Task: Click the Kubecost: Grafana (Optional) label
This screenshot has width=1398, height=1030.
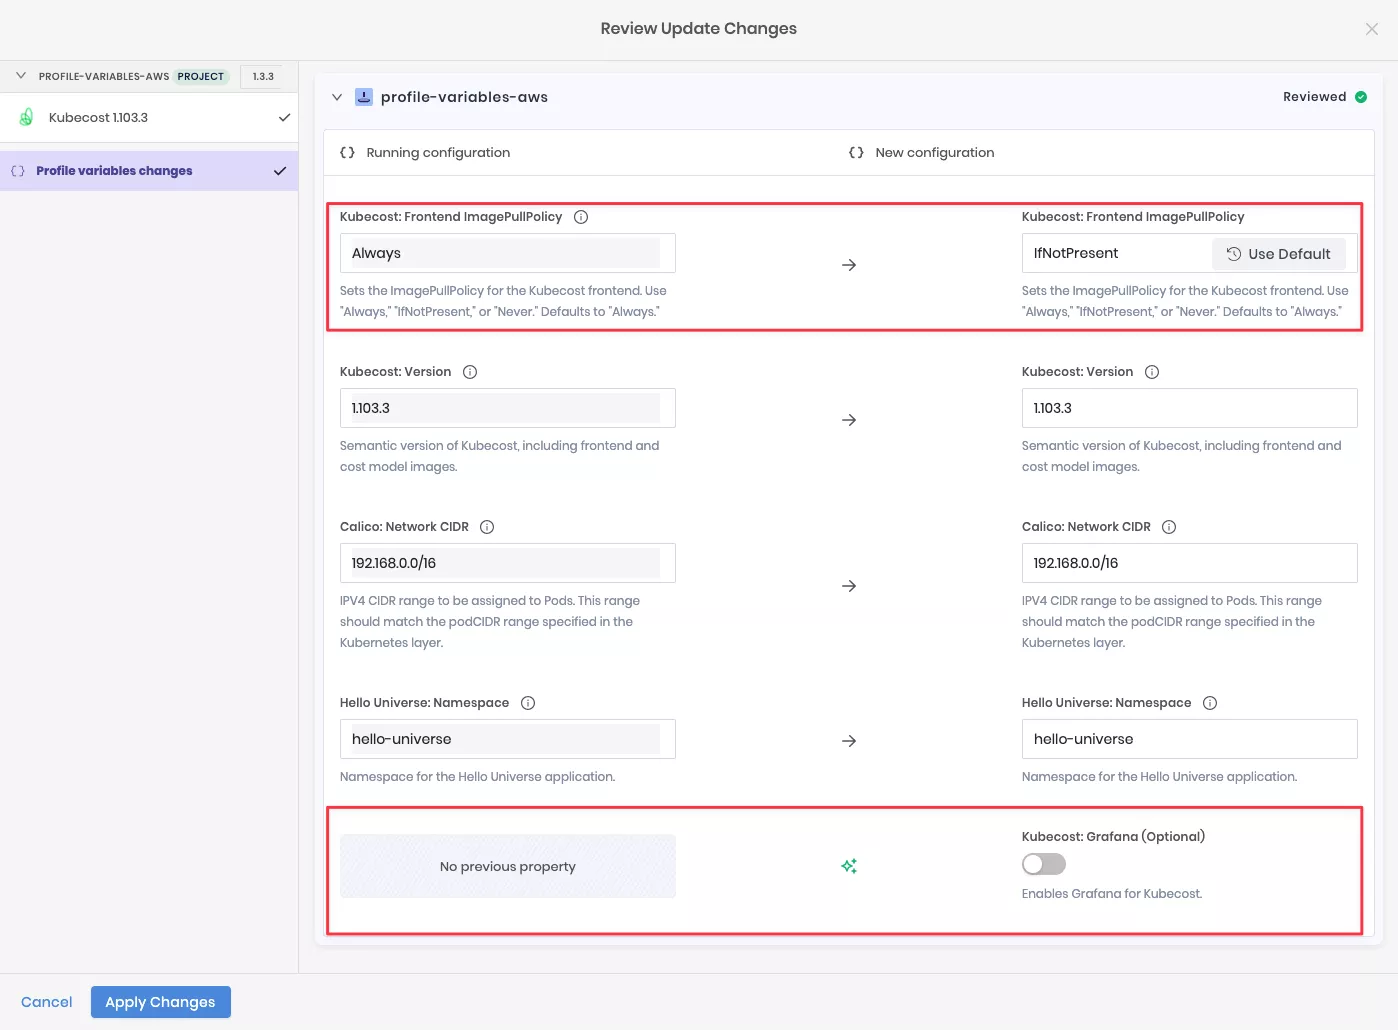Action: 1113,837
